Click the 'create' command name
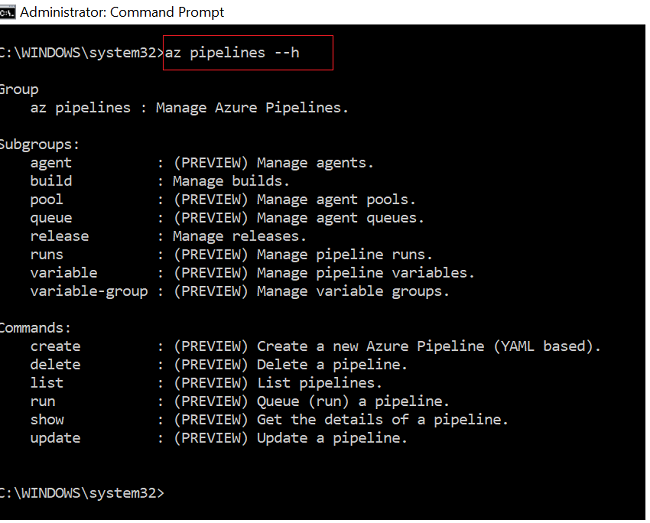The height and width of the screenshot is (523, 650). click(x=55, y=346)
